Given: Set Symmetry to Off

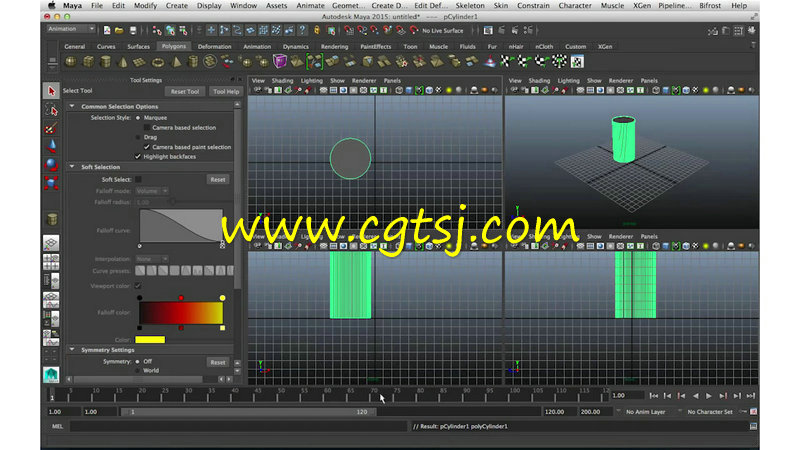Looking at the screenshot, I should (138, 362).
